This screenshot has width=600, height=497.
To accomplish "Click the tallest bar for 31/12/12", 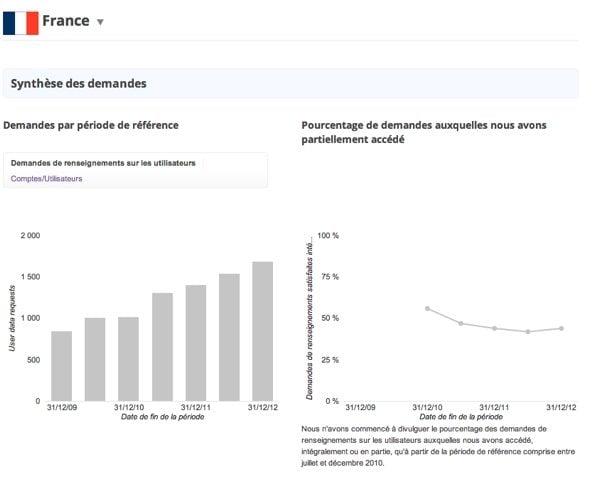I will tap(262, 331).
